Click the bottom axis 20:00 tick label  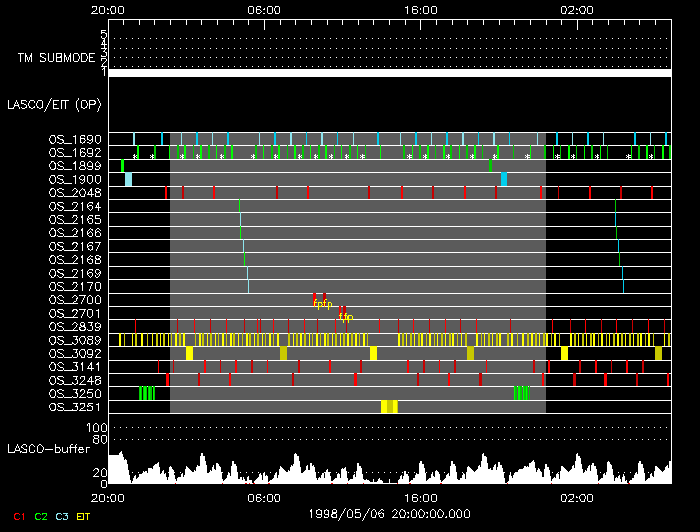pos(108,498)
